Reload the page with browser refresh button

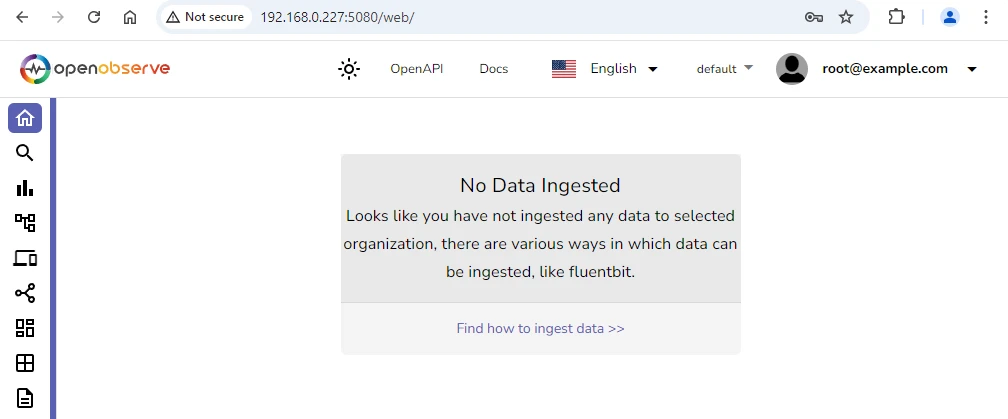94,17
